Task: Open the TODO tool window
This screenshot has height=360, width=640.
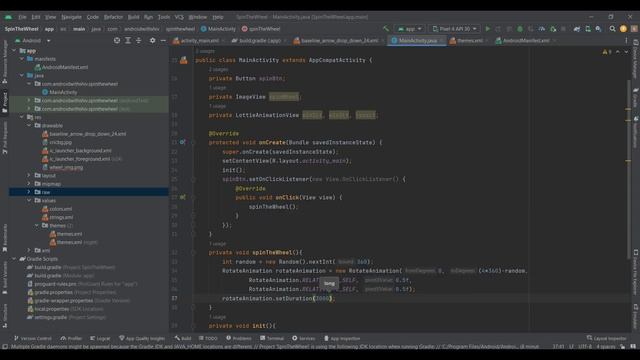Action: tap(208, 338)
